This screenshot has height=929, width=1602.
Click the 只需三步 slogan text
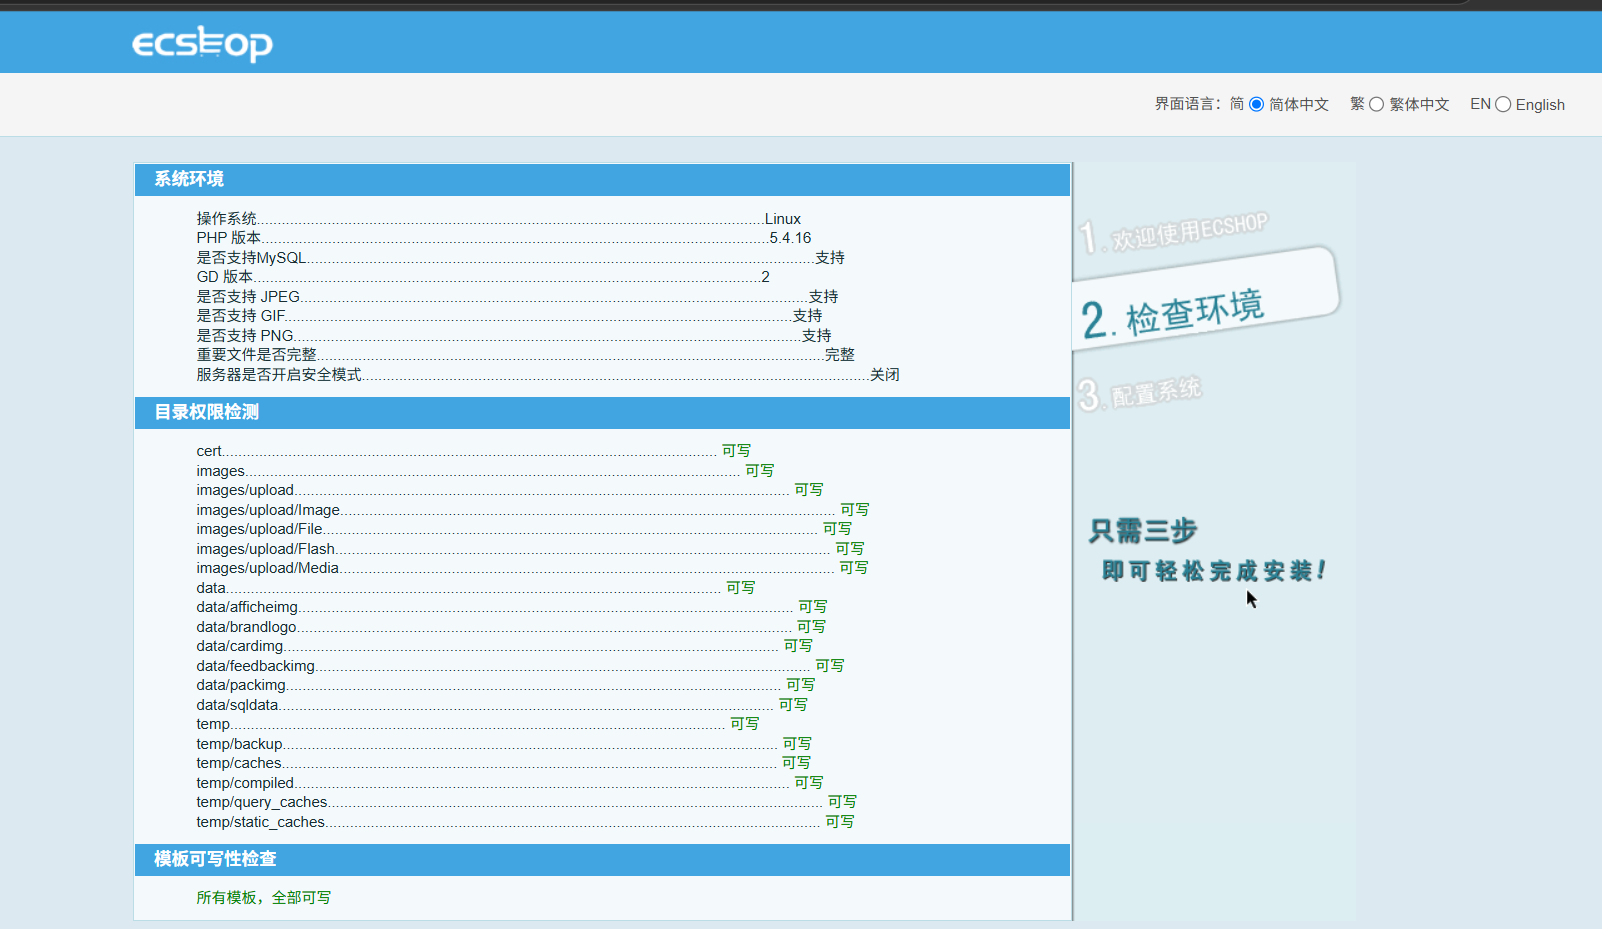(x=1143, y=530)
